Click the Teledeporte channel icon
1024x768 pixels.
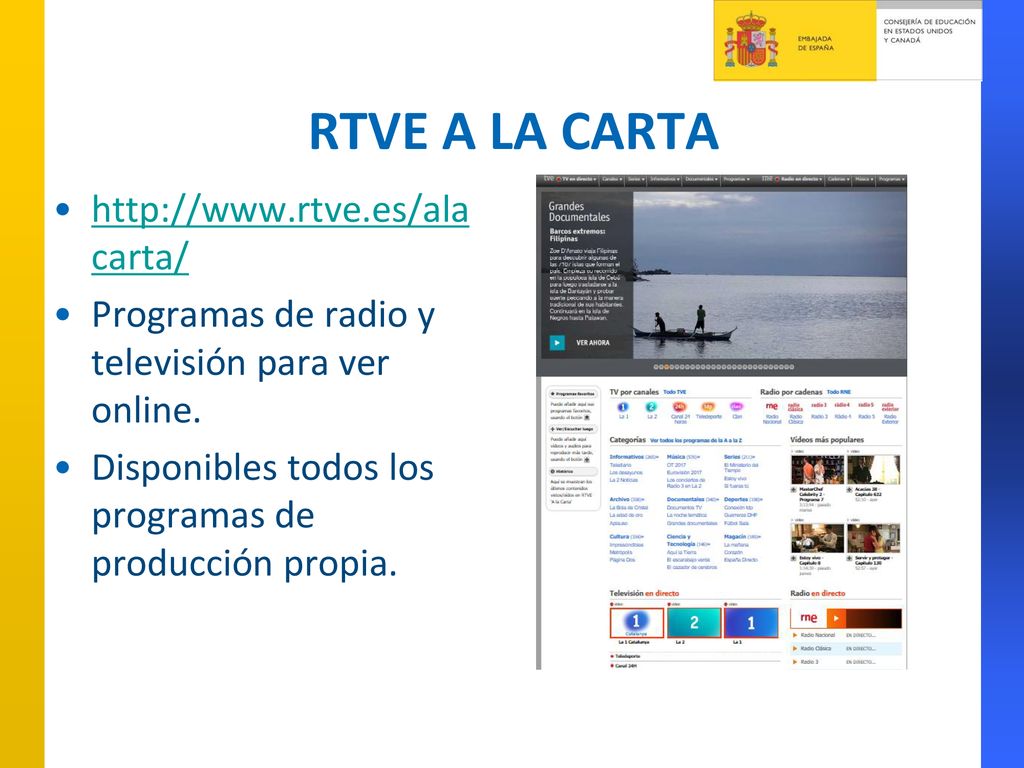click(708, 407)
